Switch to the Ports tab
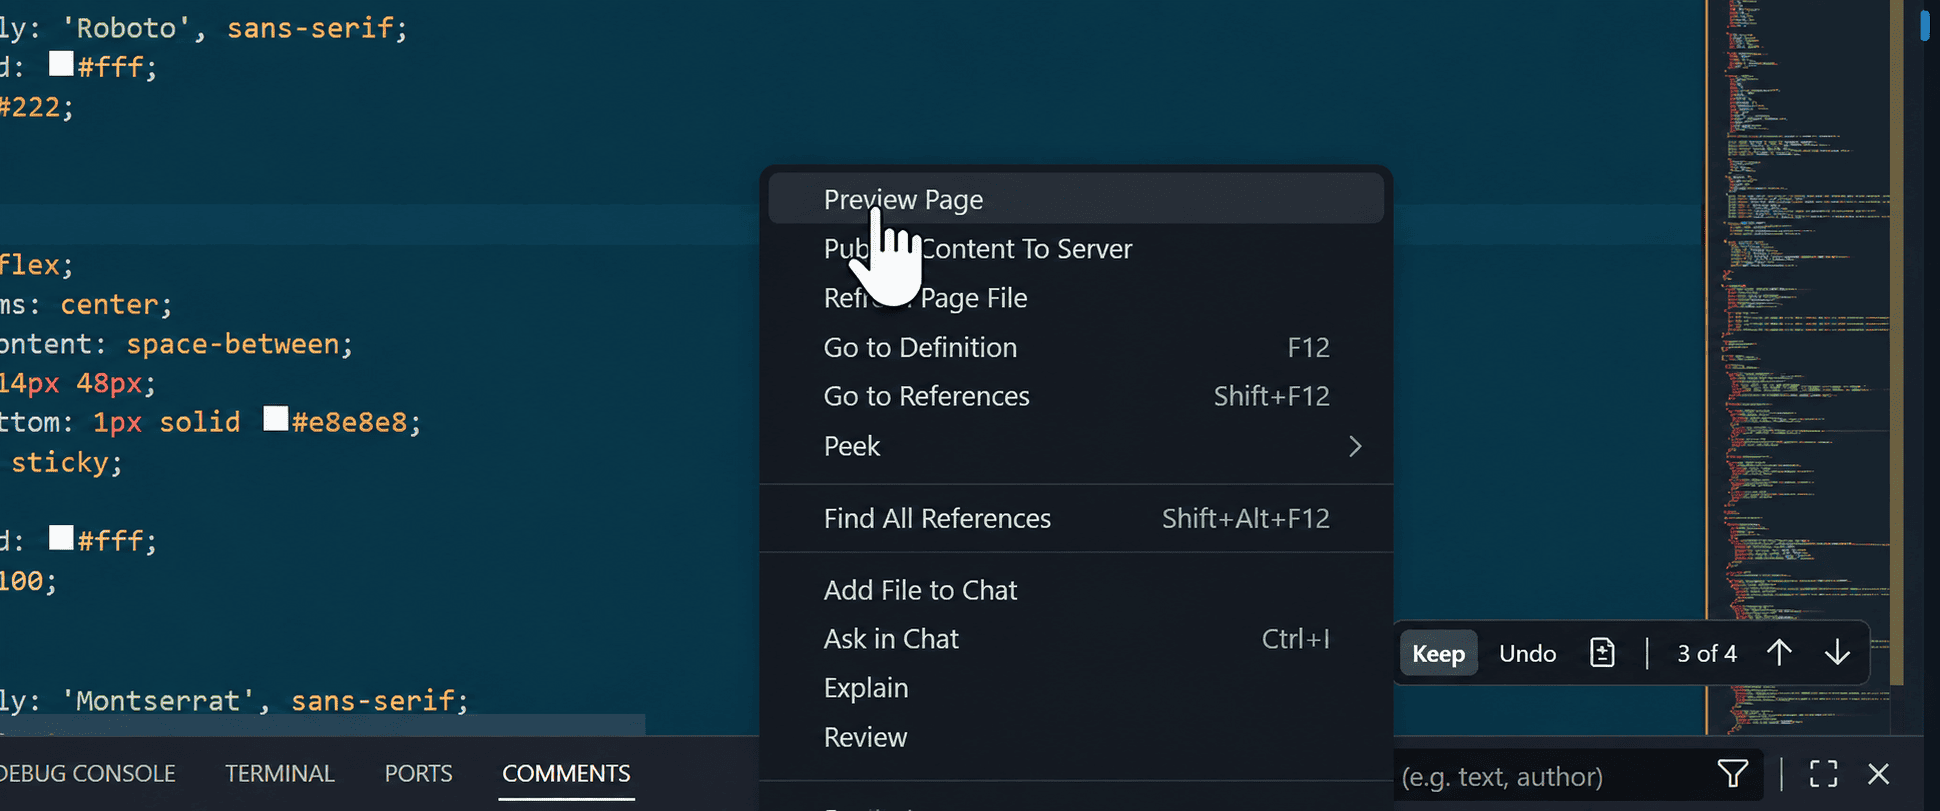 pyautogui.click(x=418, y=773)
